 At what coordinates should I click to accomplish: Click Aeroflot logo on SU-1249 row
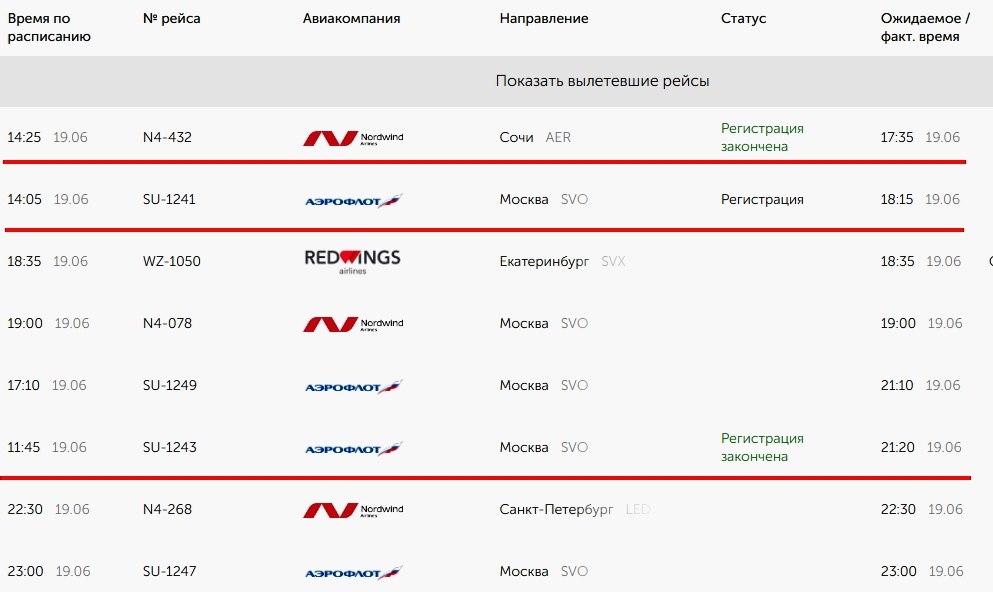353,386
